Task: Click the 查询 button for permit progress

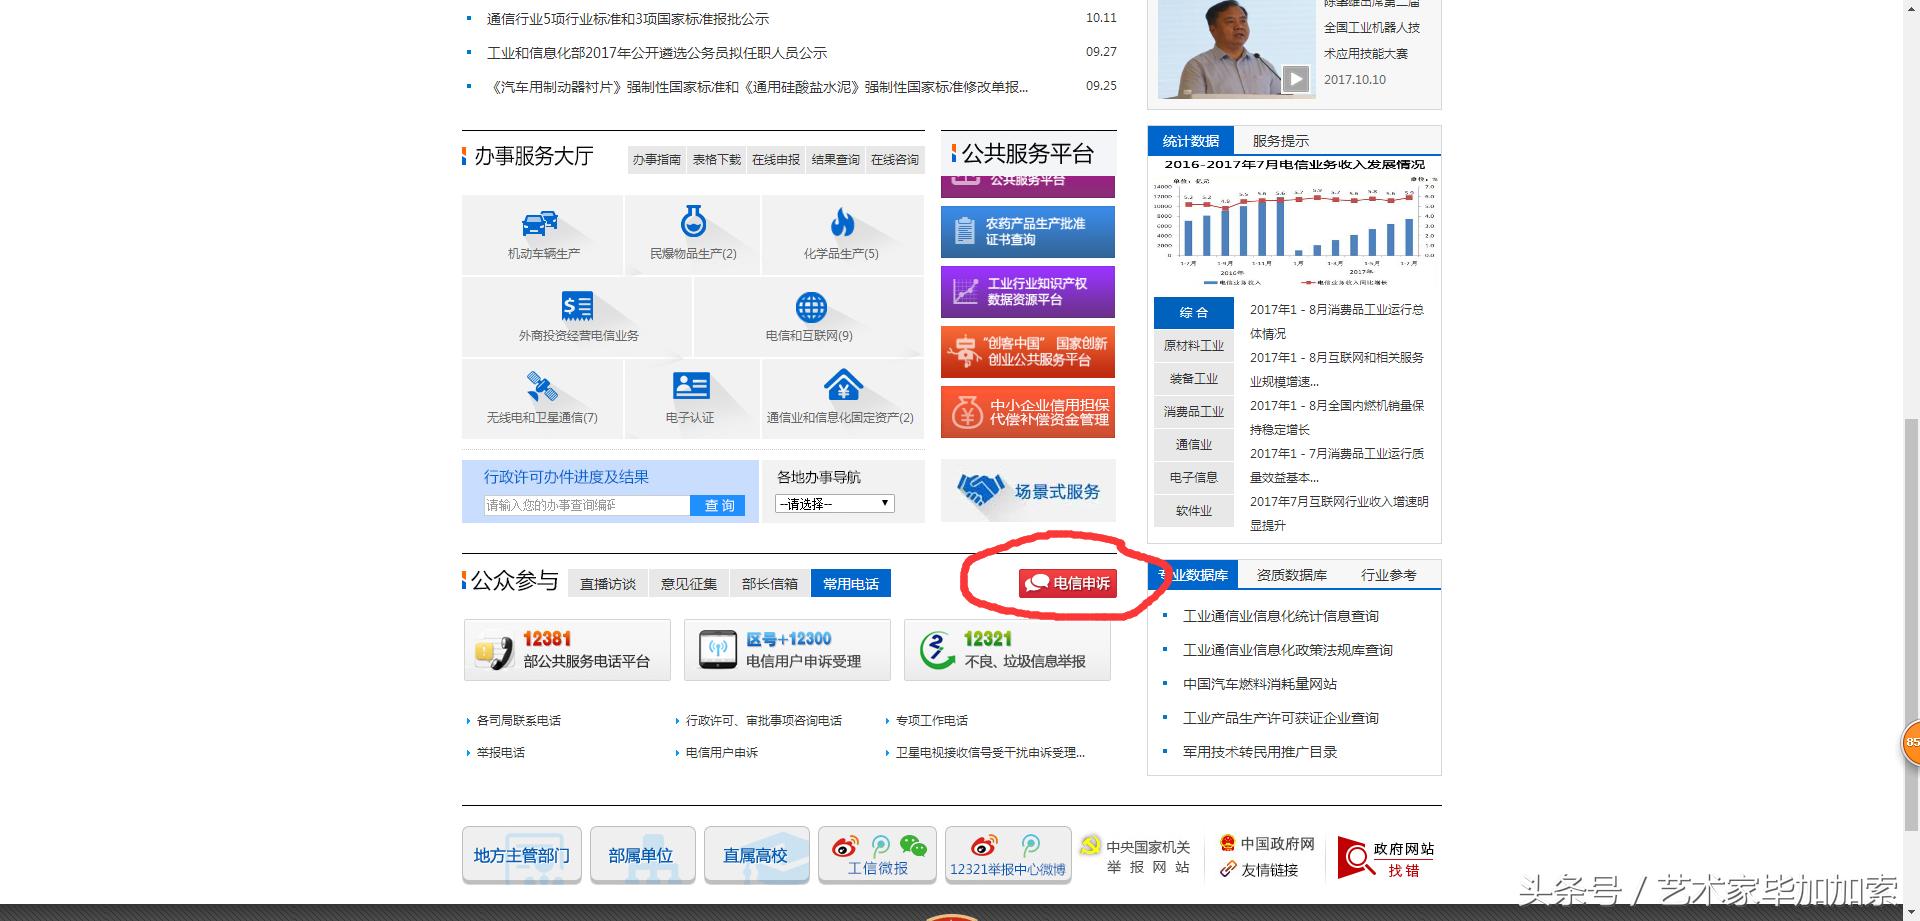Action: pyautogui.click(x=718, y=505)
